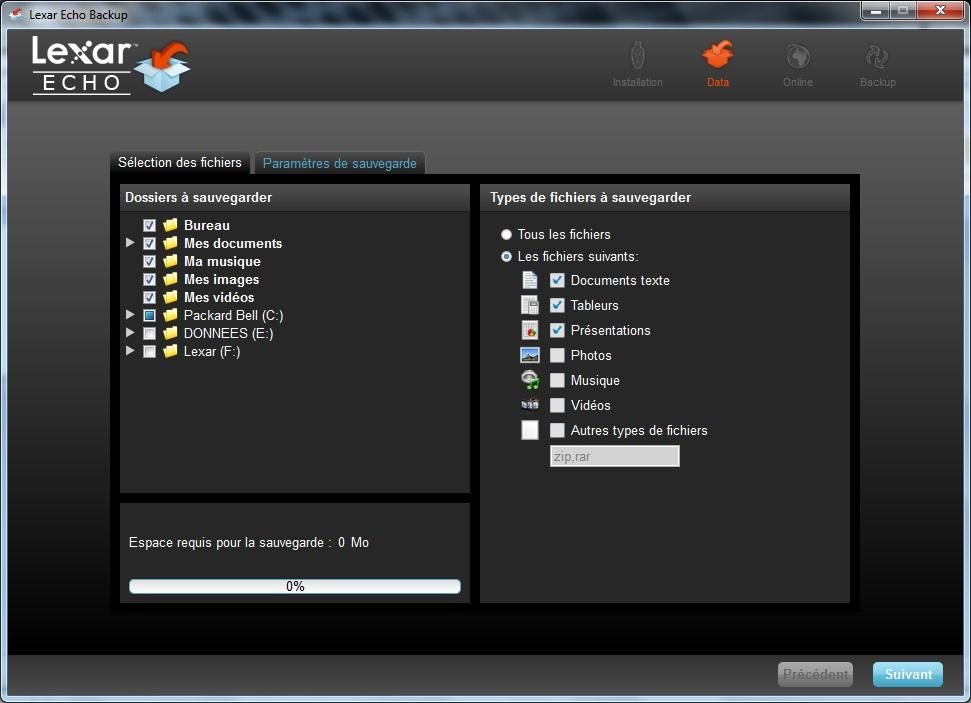Viewport: 971px width, 703px height.
Task: Click the Suivant button
Action: click(x=908, y=674)
